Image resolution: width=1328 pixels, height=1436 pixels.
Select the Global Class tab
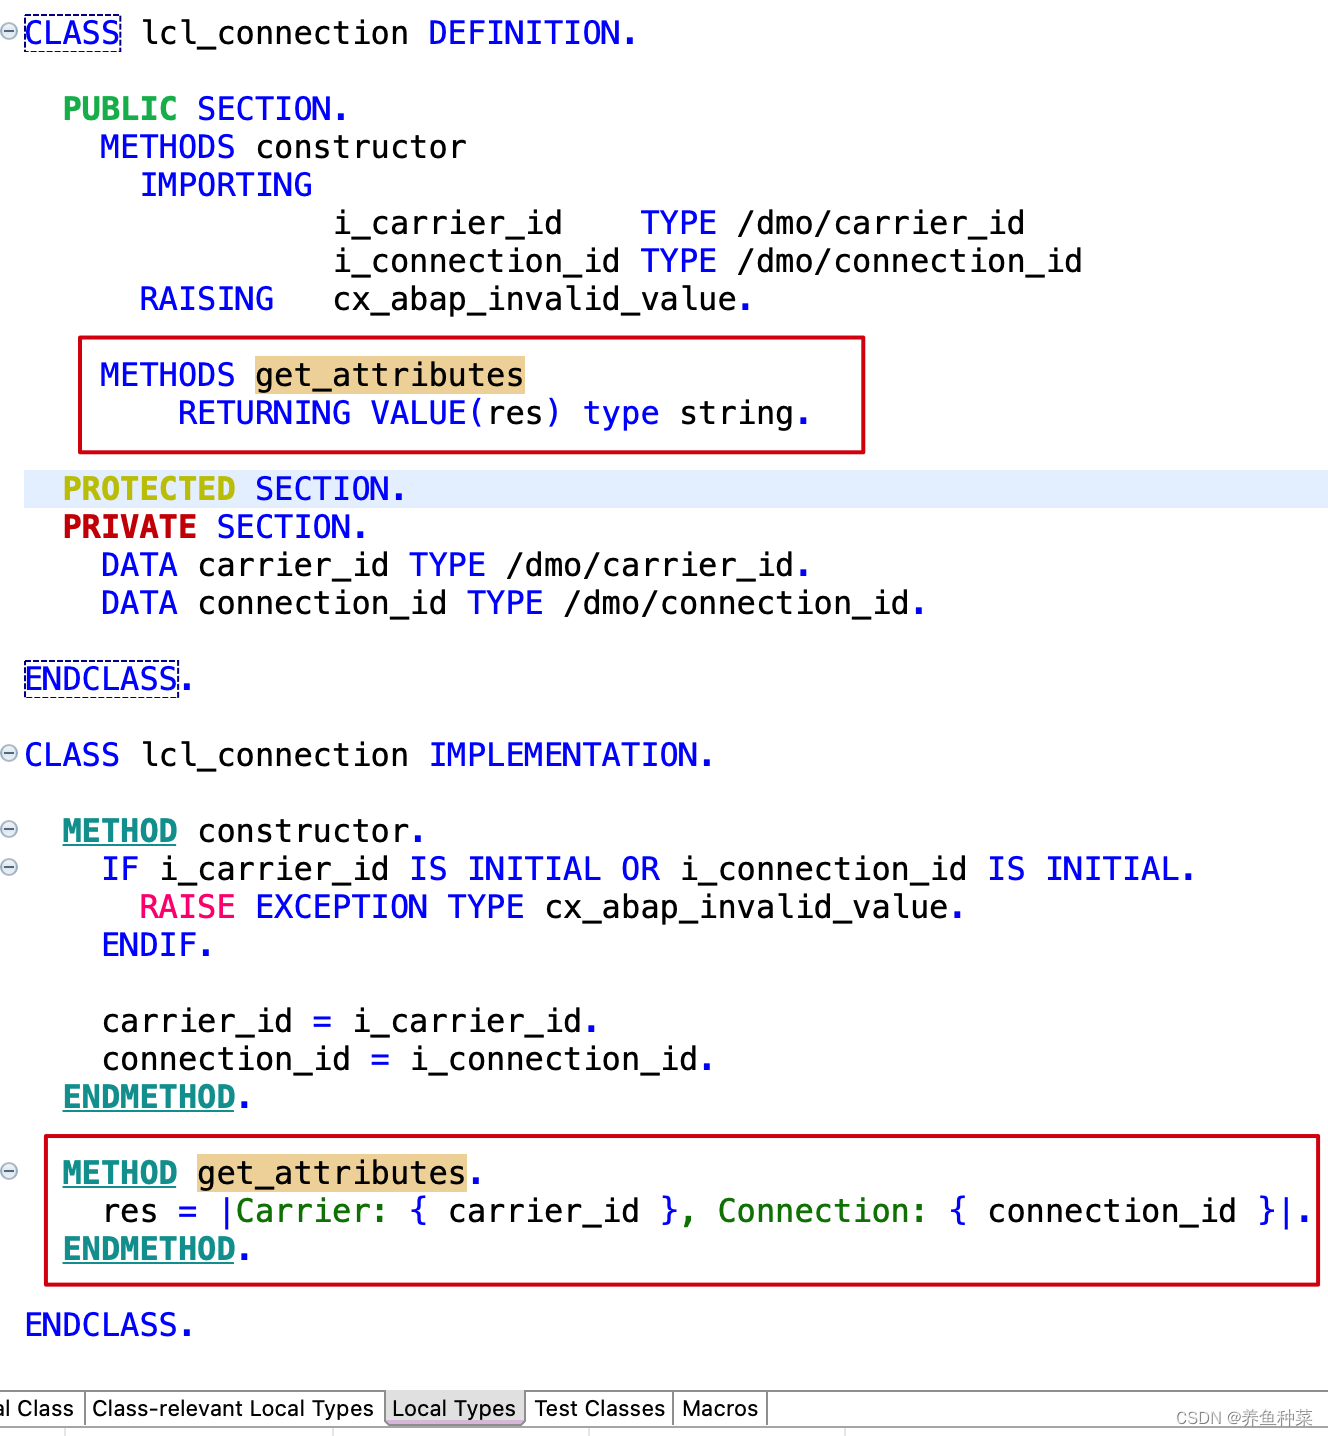pyautogui.click(x=40, y=1408)
